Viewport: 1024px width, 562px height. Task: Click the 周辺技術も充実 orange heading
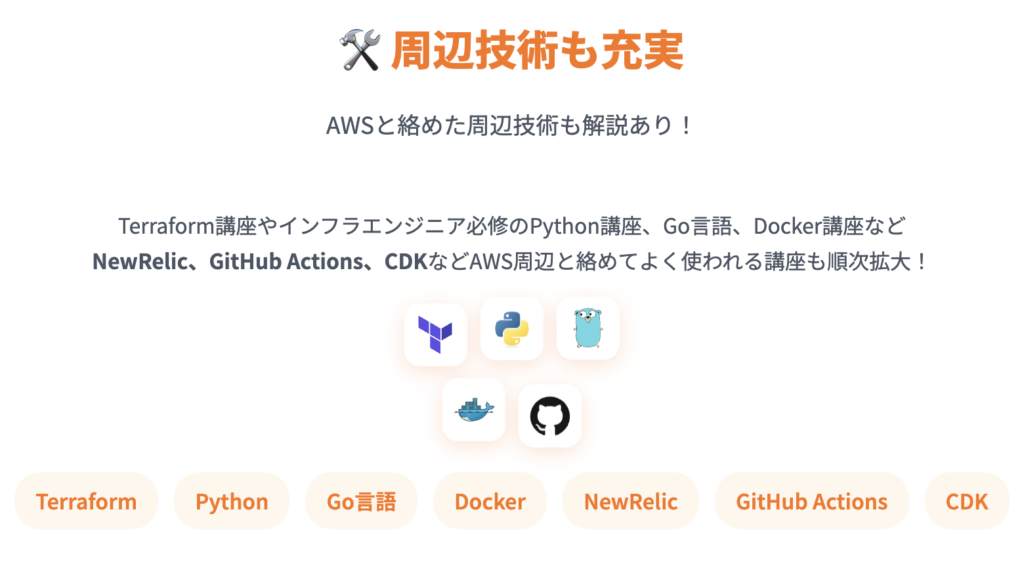click(x=537, y=50)
